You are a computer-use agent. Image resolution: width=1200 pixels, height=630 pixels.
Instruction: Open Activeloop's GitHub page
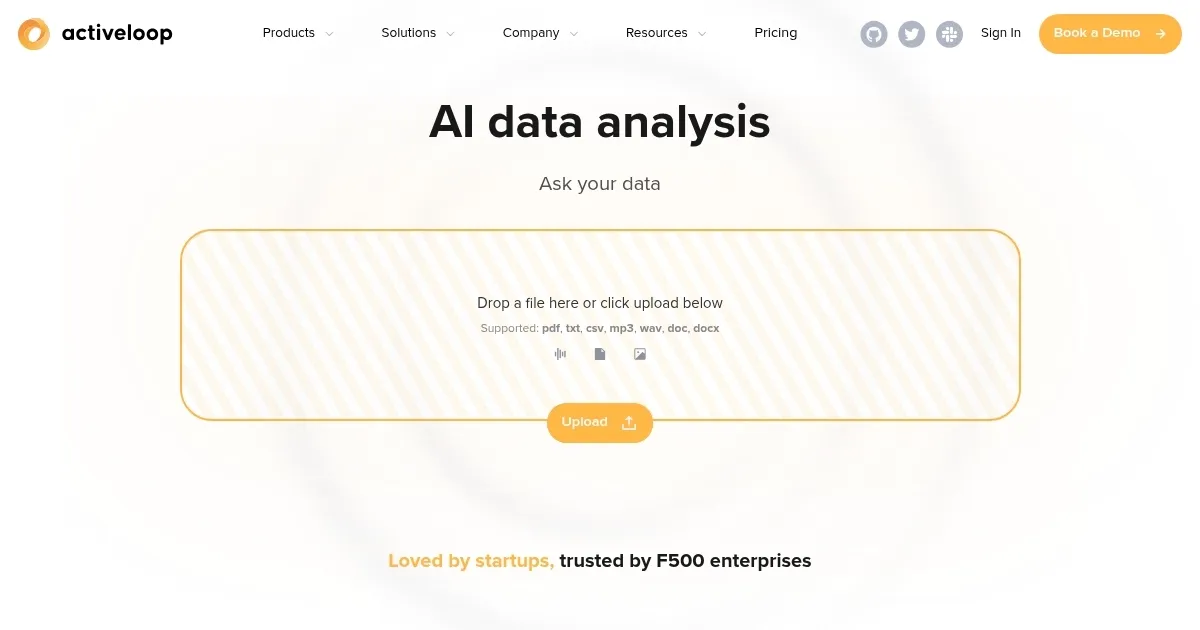coord(874,33)
